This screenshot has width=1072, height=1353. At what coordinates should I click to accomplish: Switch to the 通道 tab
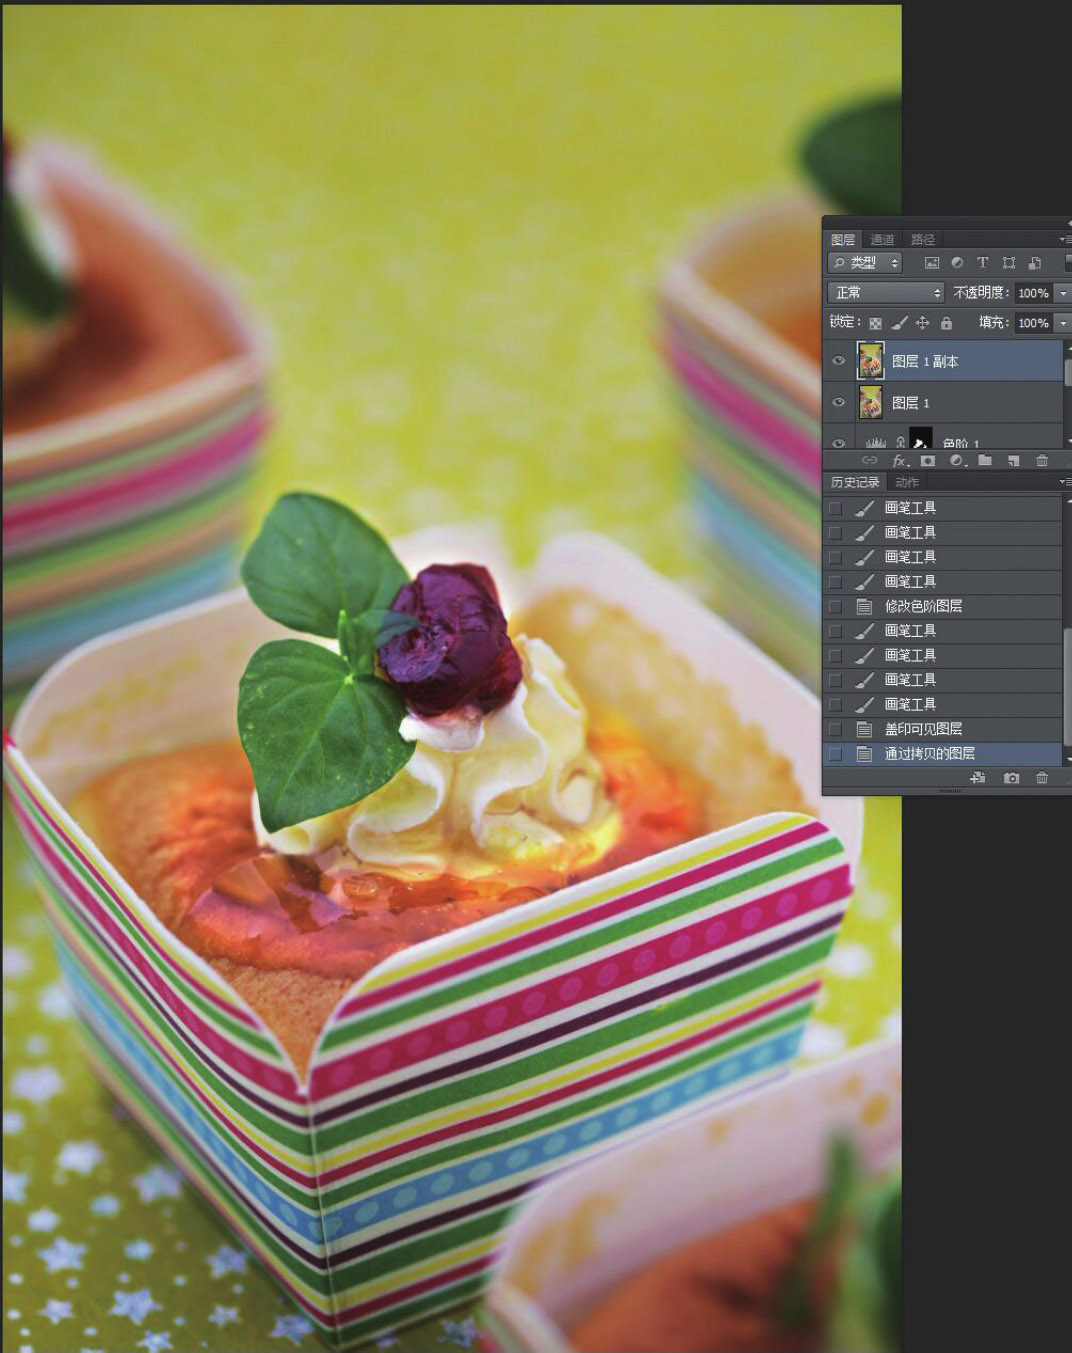click(x=882, y=240)
